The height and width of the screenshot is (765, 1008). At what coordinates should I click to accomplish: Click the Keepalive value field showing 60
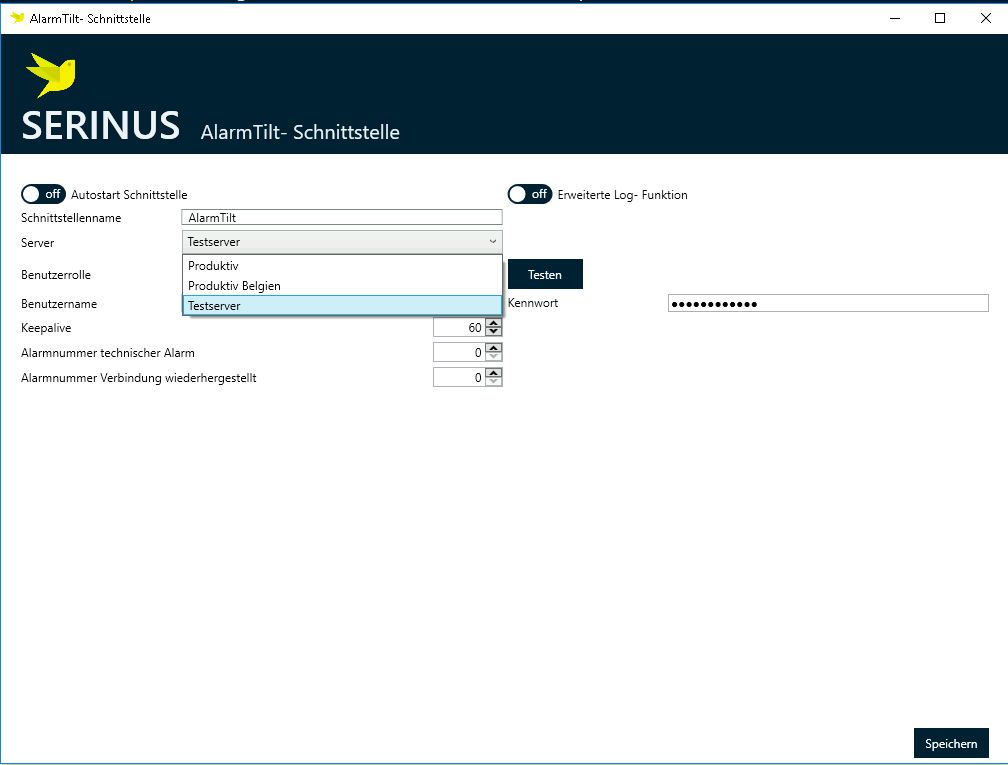tap(459, 327)
